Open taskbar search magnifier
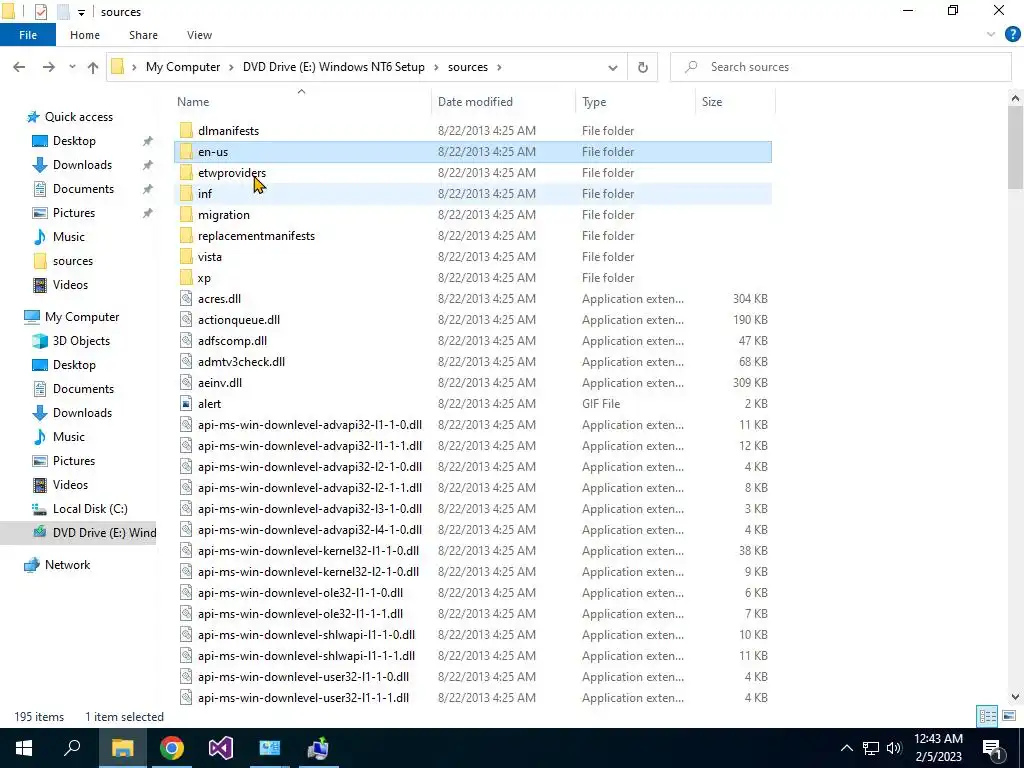Image resolution: width=1024 pixels, height=768 pixels. (72, 748)
